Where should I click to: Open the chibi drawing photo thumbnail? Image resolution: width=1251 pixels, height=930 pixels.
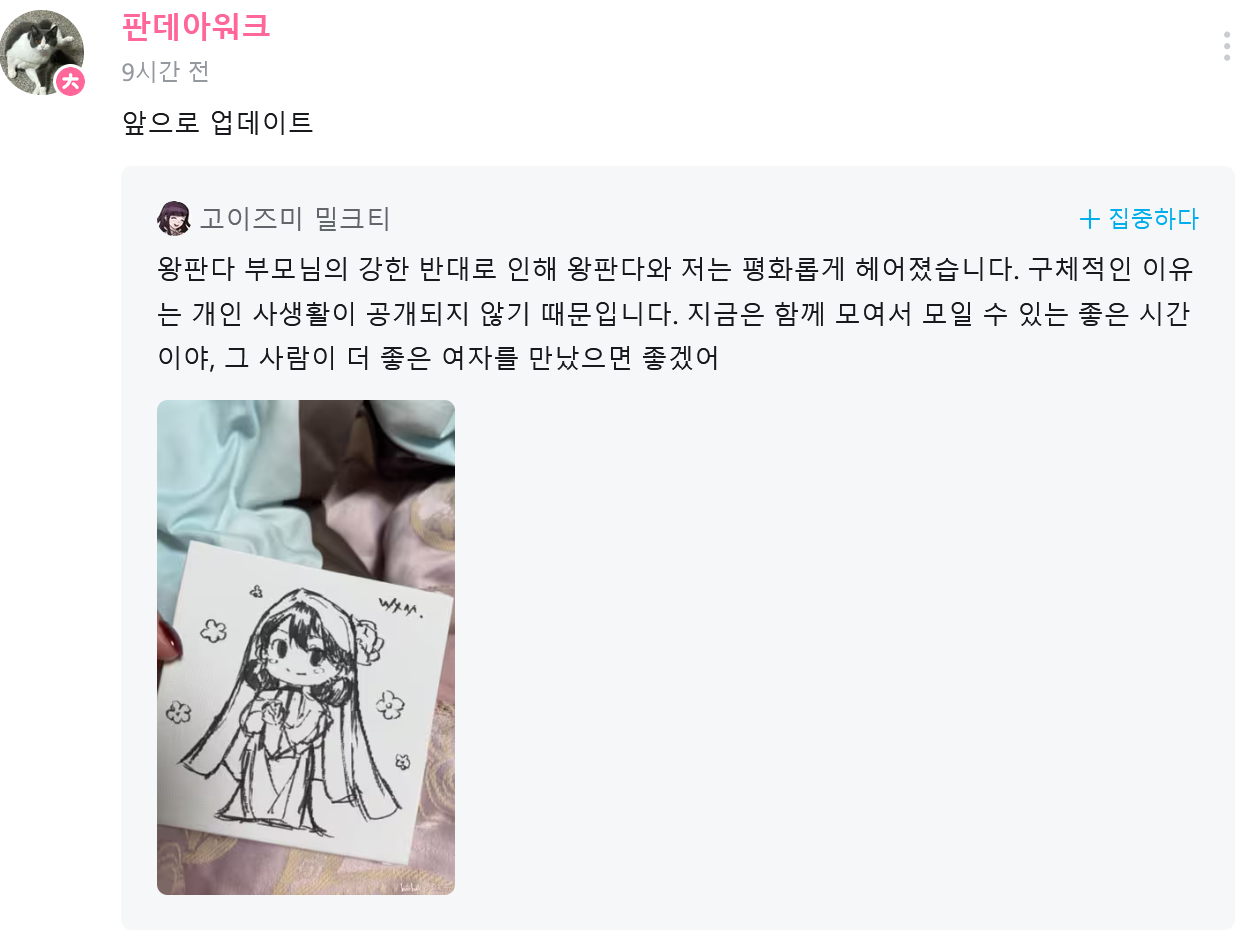[x=306, y=647]
